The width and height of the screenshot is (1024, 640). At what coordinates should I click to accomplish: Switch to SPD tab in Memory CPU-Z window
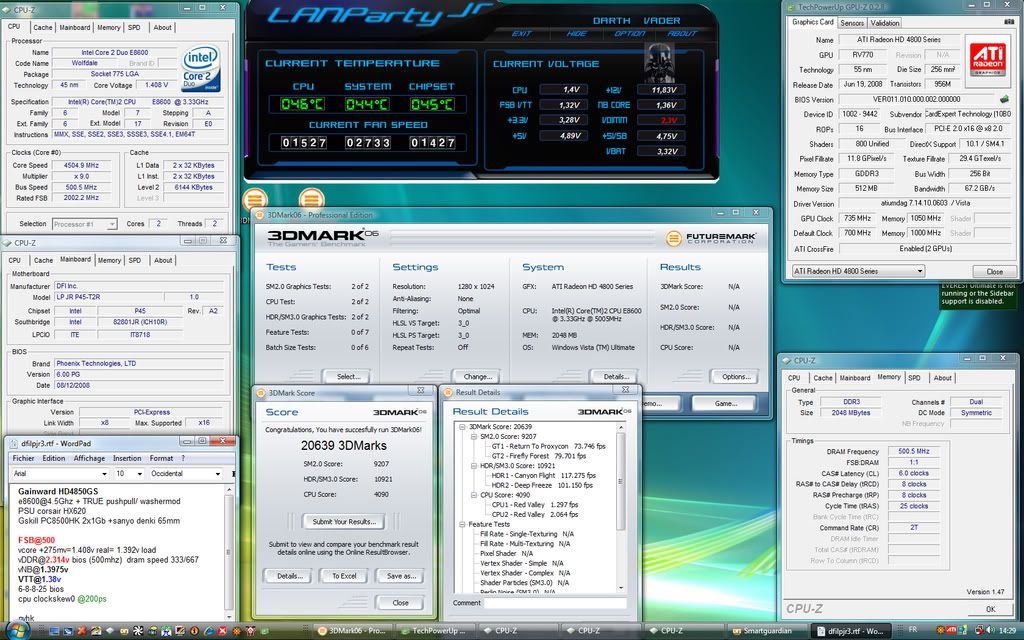point(914,378)
